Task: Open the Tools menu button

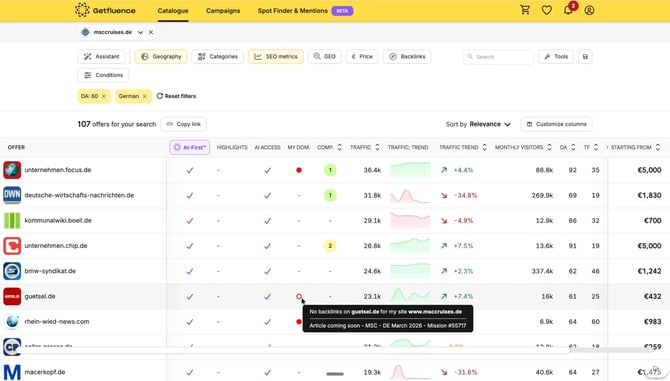Action: (x=556, y=56)
